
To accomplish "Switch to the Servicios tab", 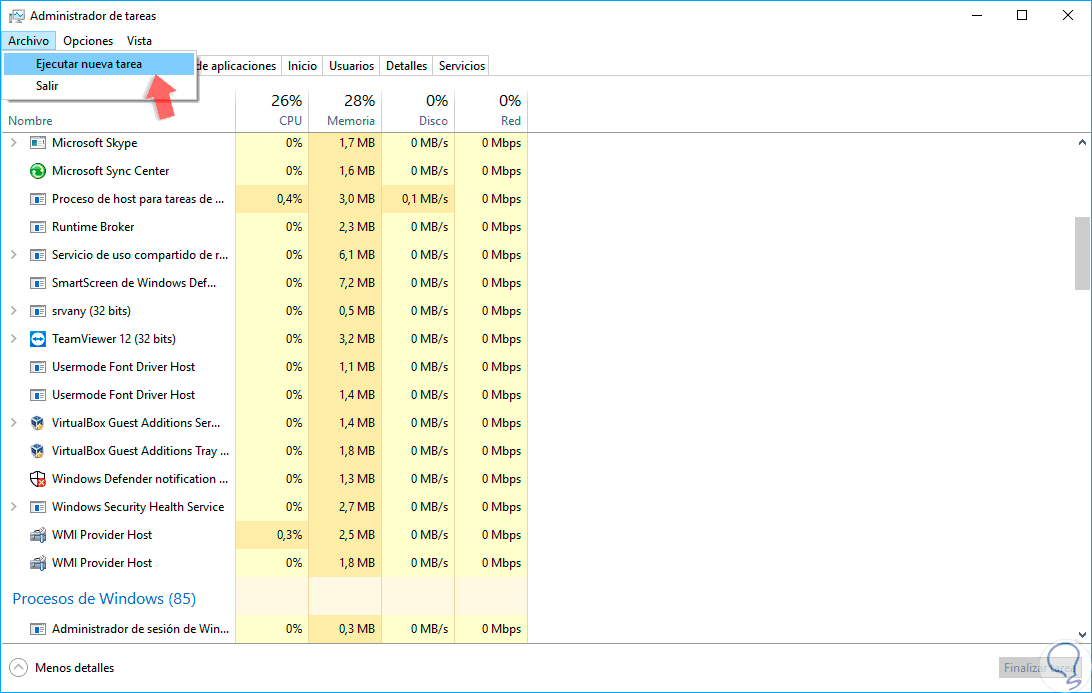I will (461, 65).
